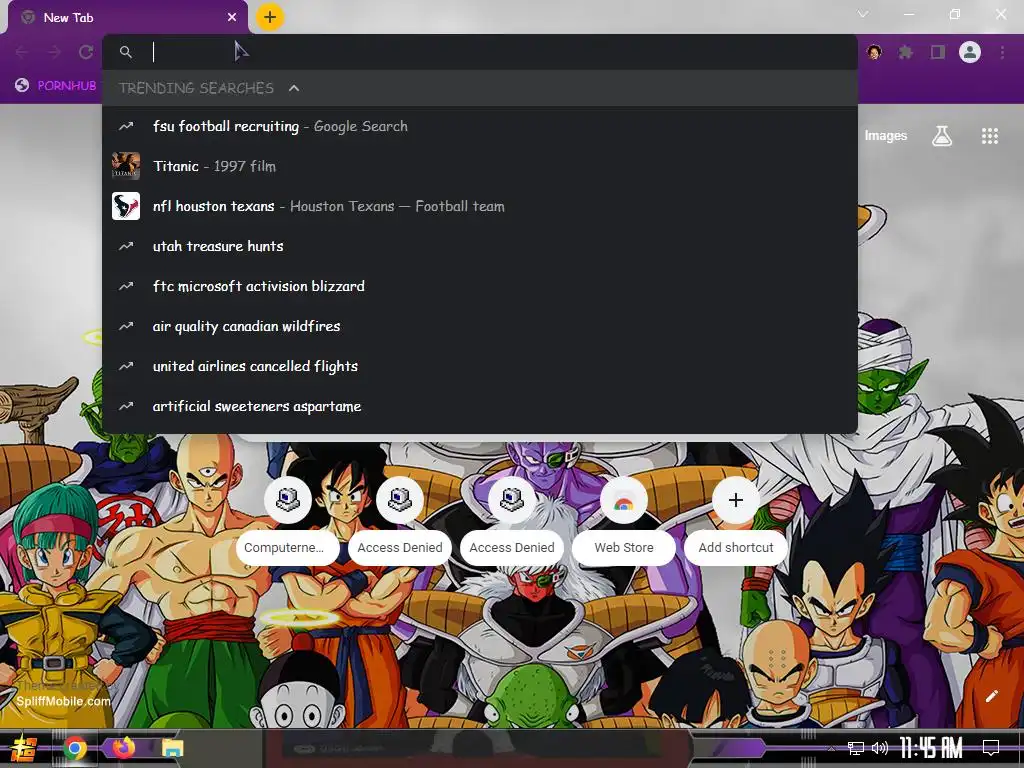Go back with the back arrow
The height and width of the screenshot is (768, 1024).
pyautogui.click(x=22, y=52)
